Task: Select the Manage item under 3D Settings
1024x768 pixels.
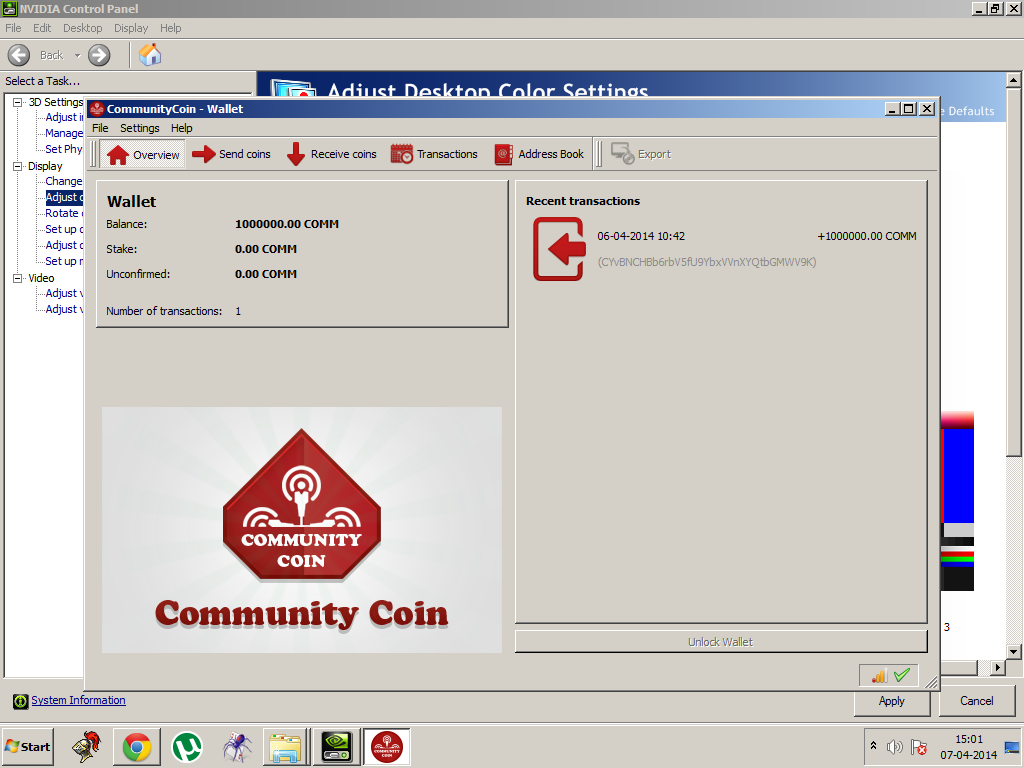Action: click(x=64, y=133)
